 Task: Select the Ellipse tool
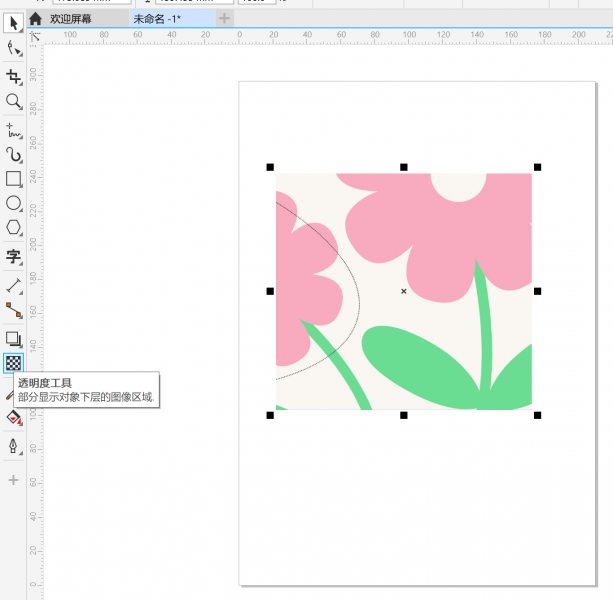pyautogui.click(x=14, y=203)
